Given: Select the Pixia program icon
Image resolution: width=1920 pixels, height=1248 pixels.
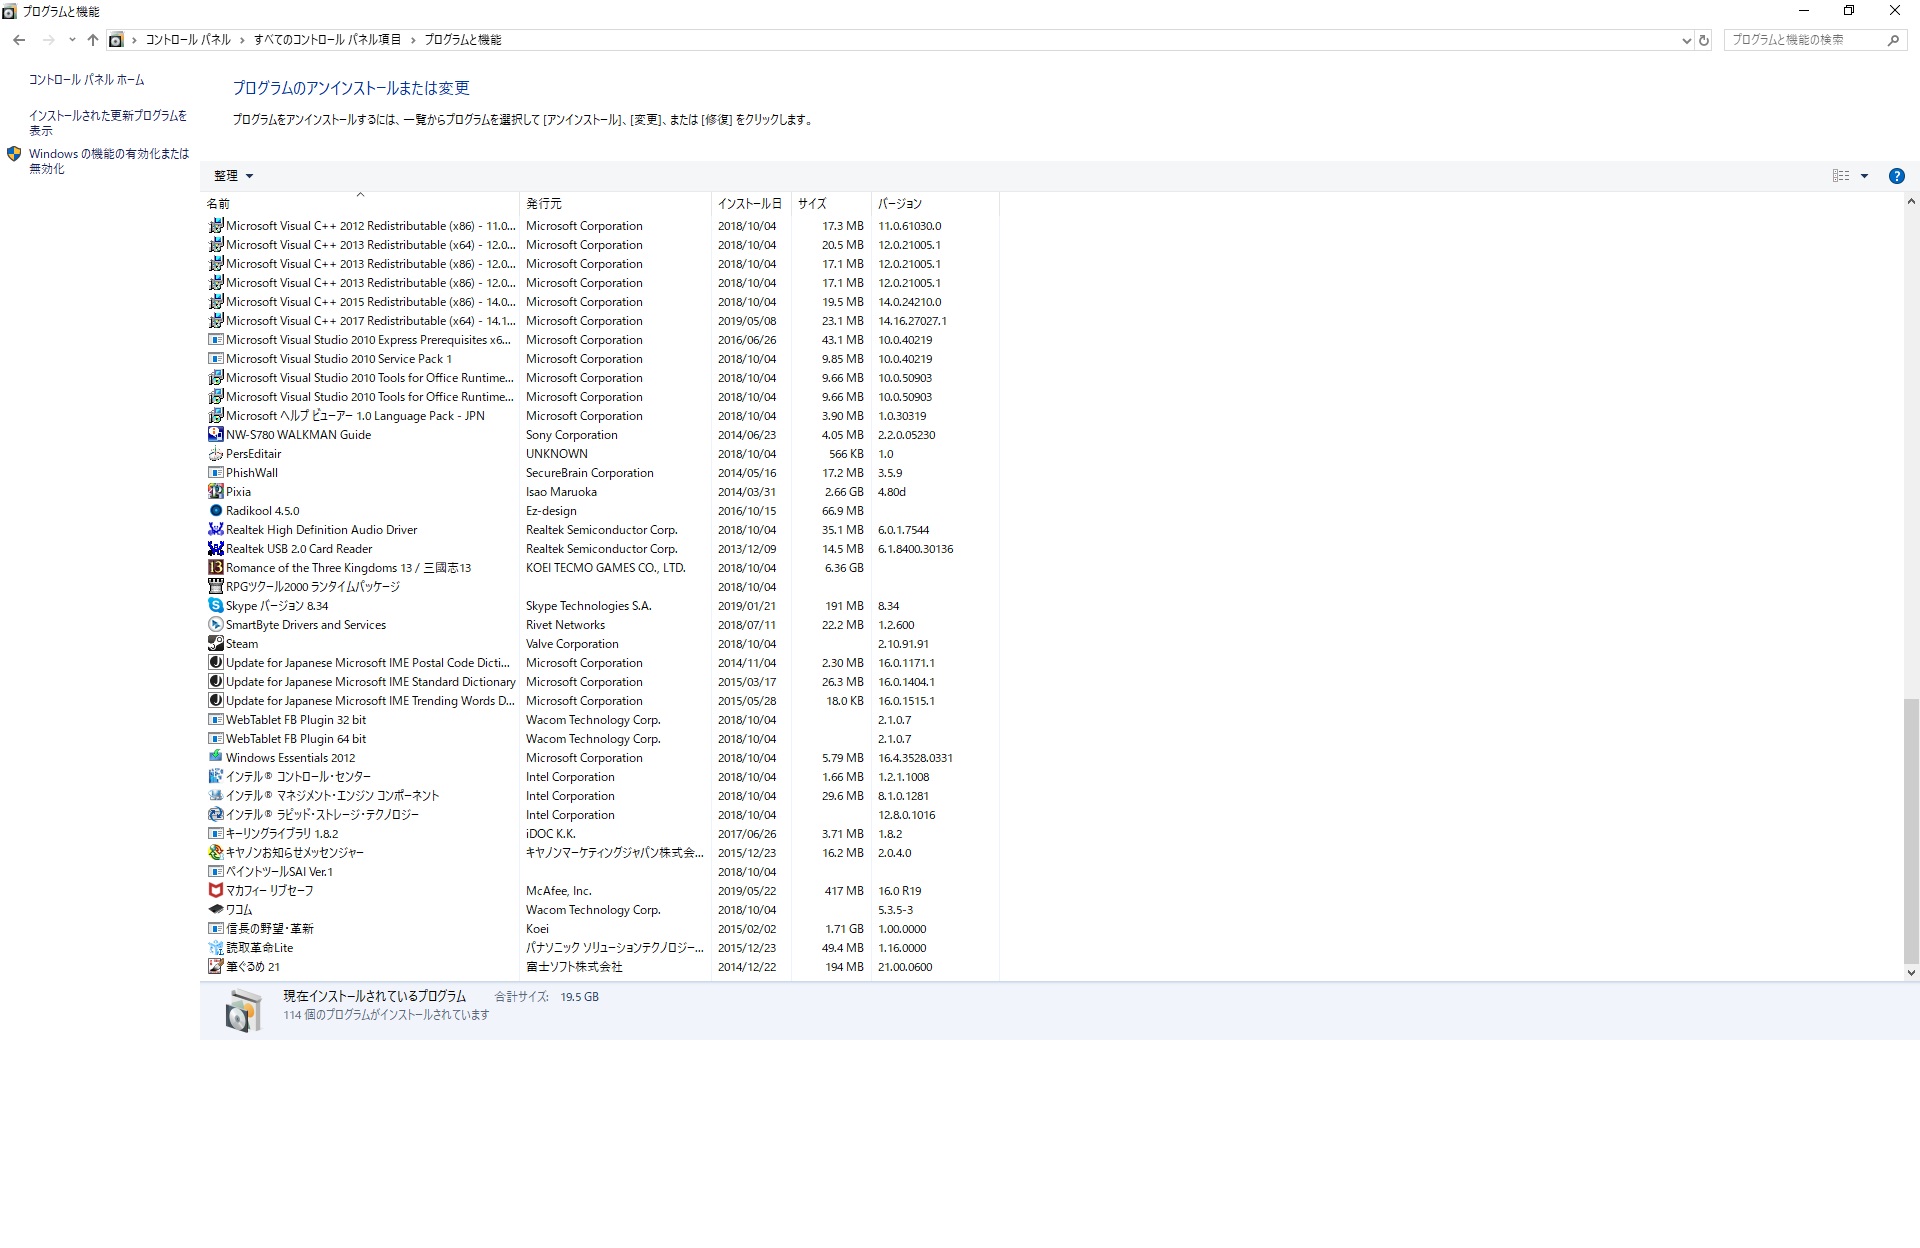Looking at the screenshot, I should [x=215, y=492].
